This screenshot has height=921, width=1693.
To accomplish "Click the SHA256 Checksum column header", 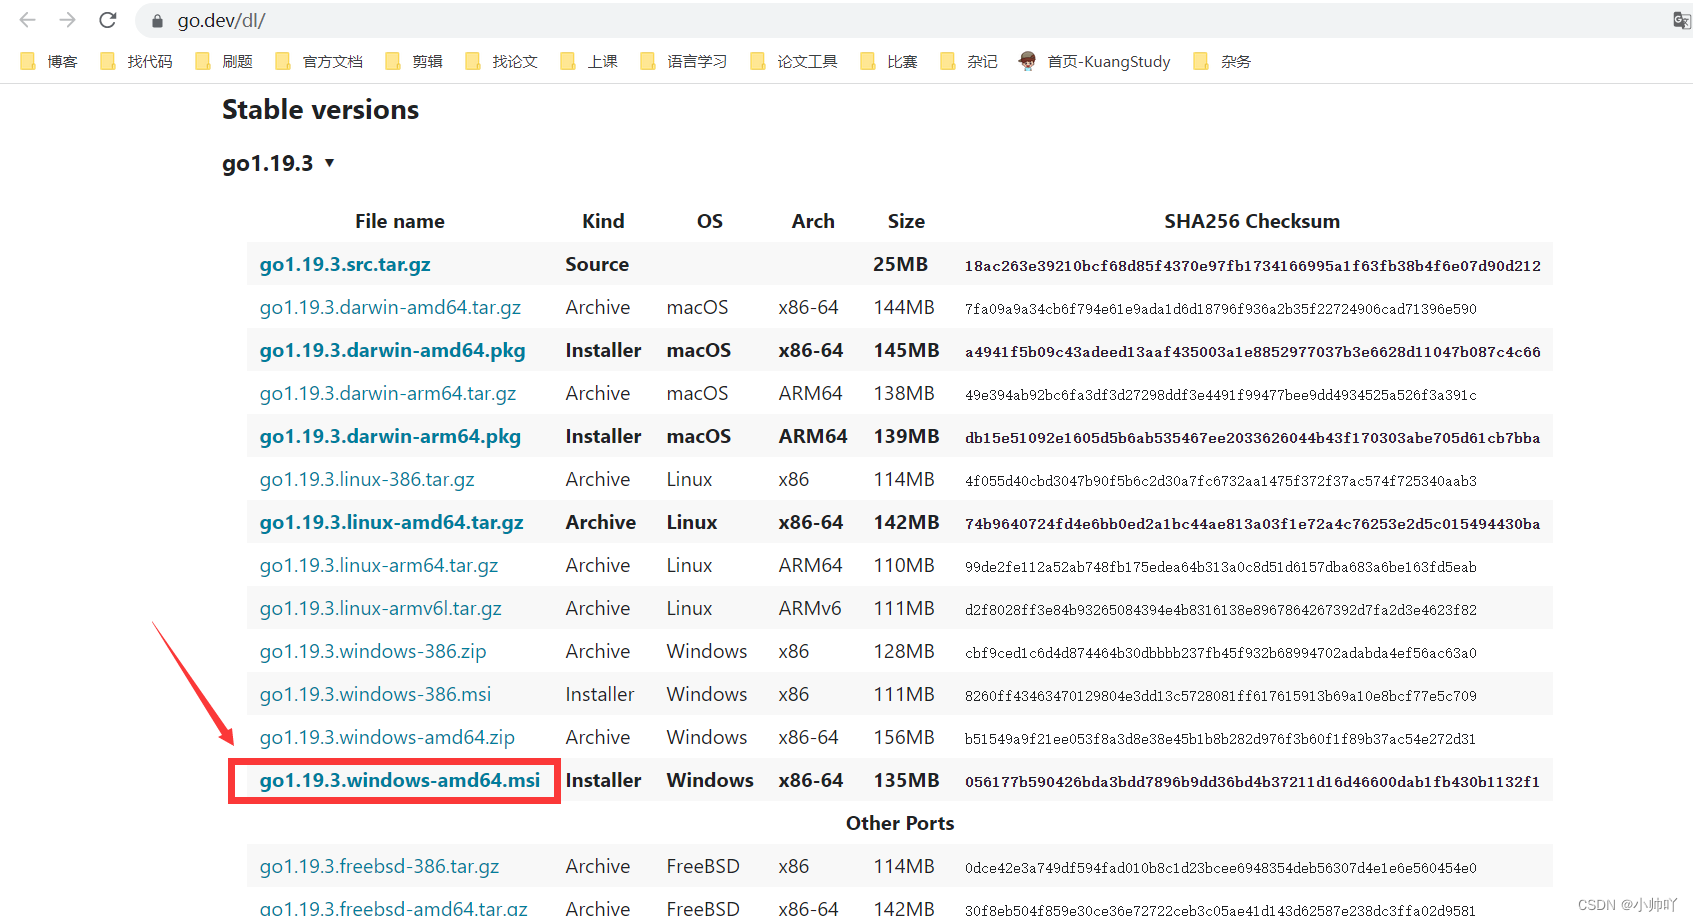I will coord(1252,221).
